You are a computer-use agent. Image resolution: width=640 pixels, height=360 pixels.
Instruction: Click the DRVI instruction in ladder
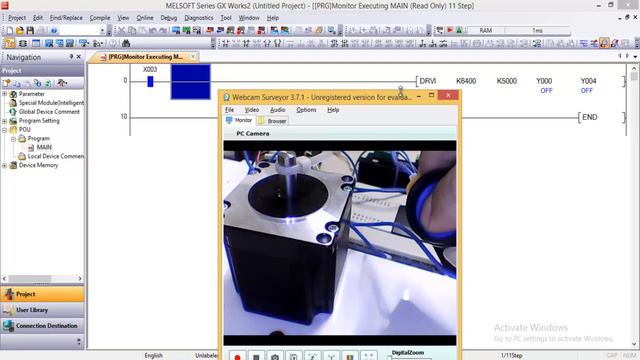[x=427, y=81]
